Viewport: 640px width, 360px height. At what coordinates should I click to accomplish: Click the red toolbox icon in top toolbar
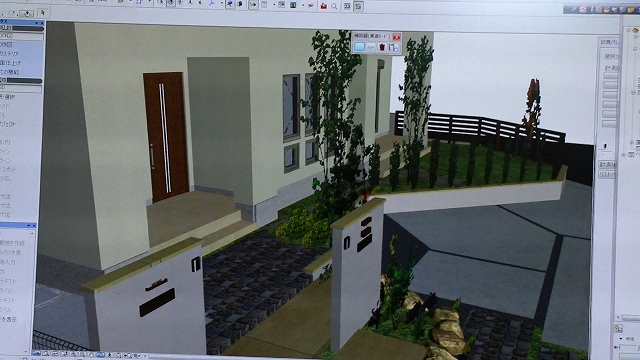324,6
